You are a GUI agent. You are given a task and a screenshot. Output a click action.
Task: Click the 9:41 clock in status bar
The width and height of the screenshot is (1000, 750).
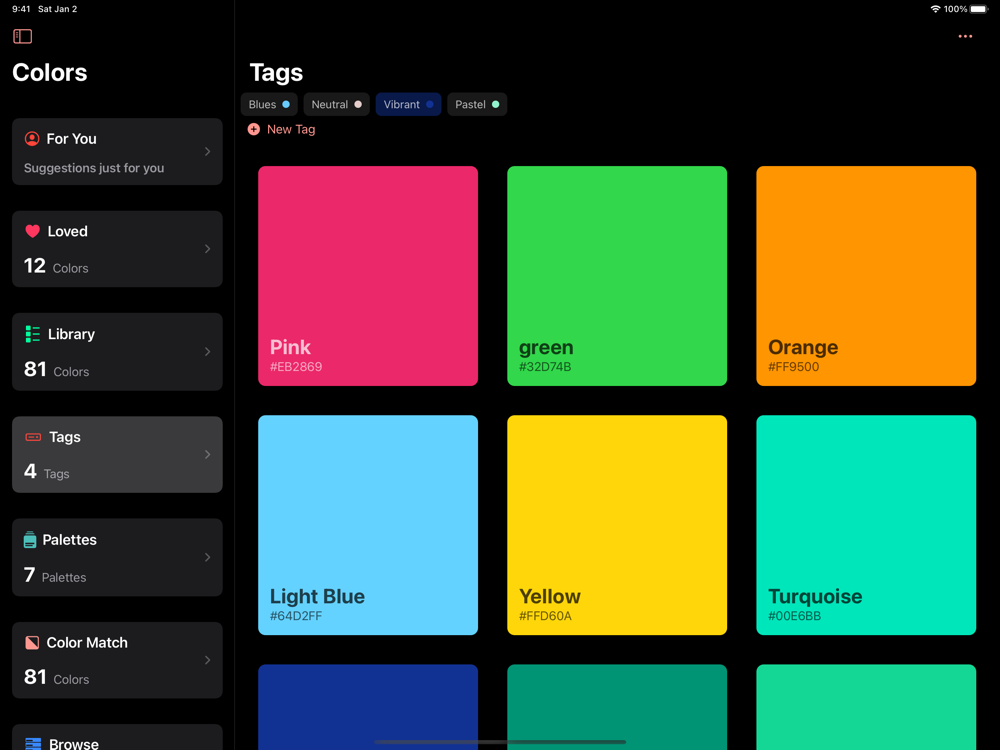click(21, 9)
